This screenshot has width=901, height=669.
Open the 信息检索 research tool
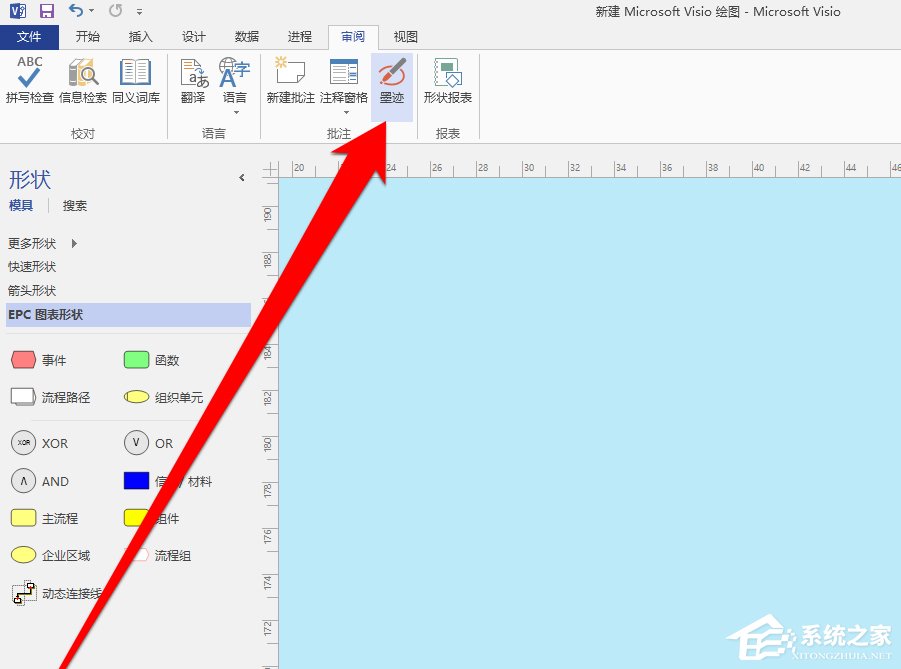tap(83, 85)
